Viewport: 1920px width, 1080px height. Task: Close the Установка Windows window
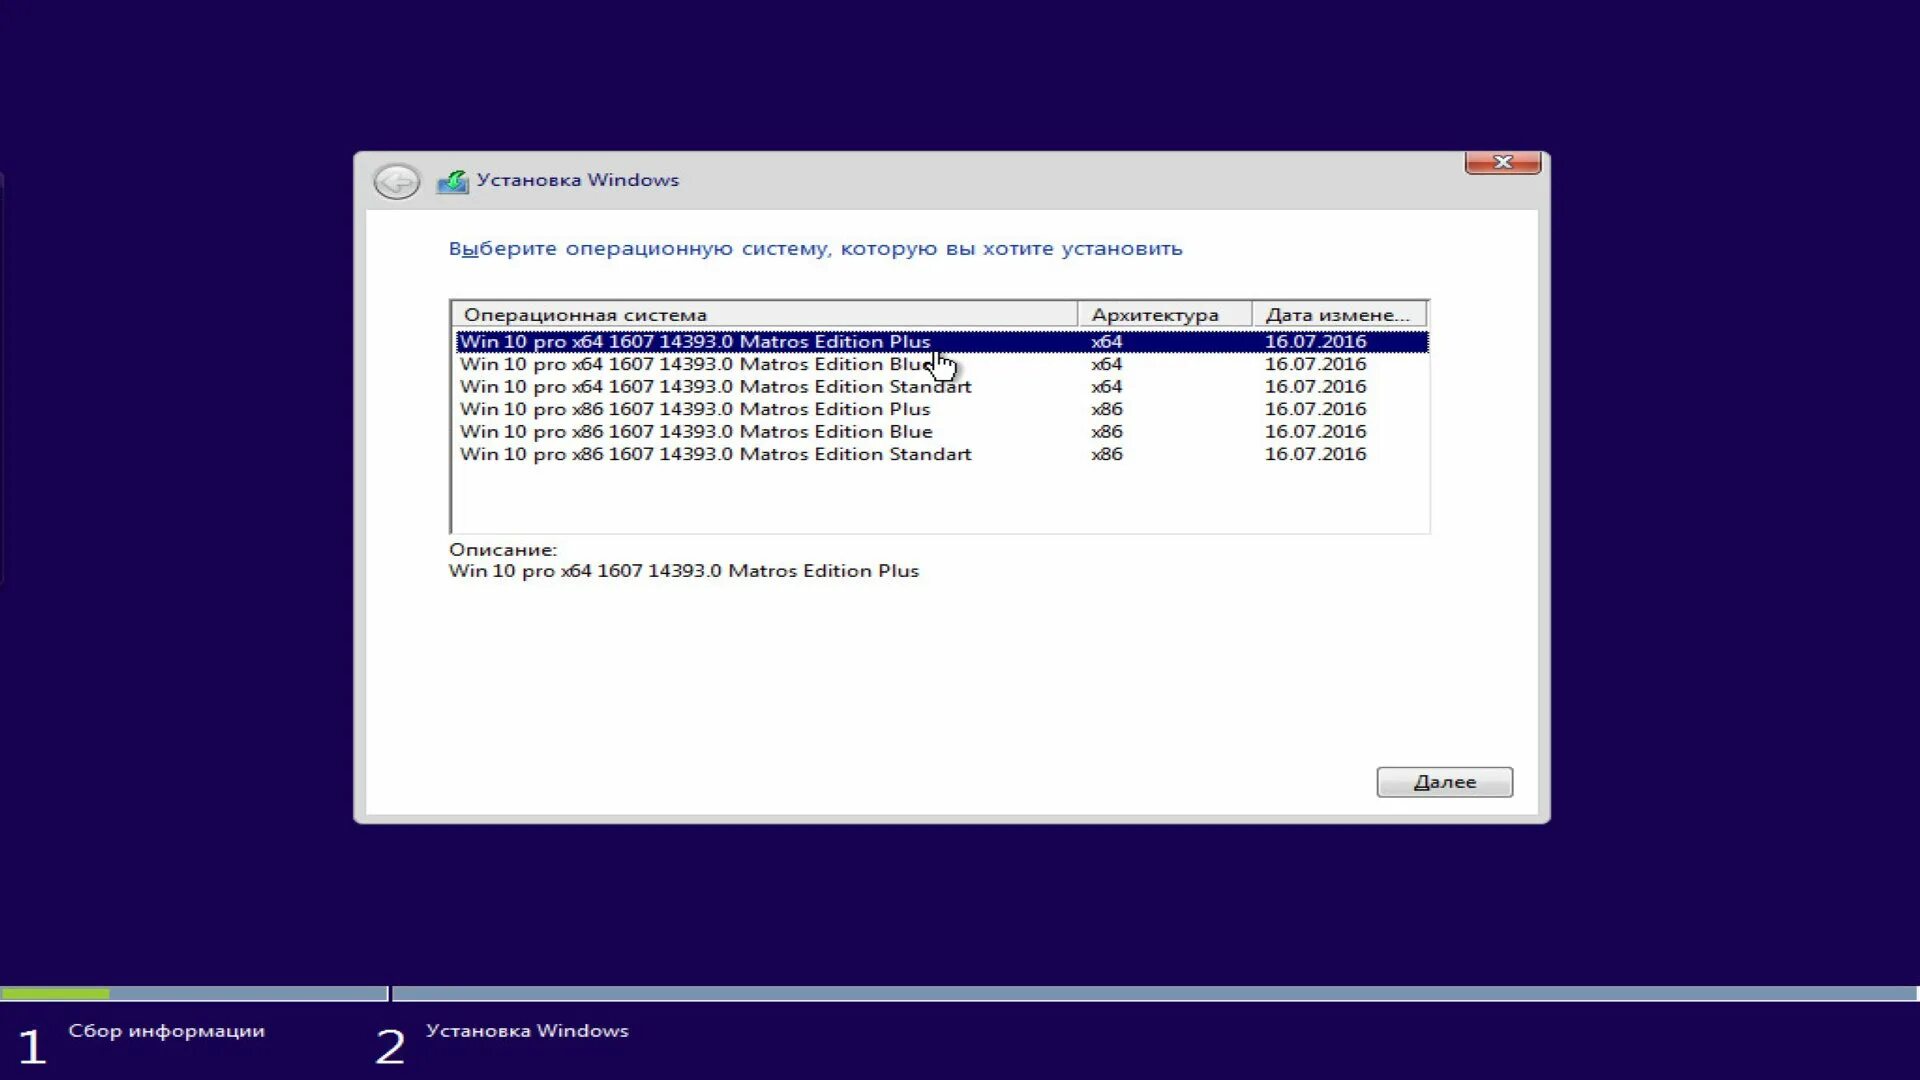1503,162
